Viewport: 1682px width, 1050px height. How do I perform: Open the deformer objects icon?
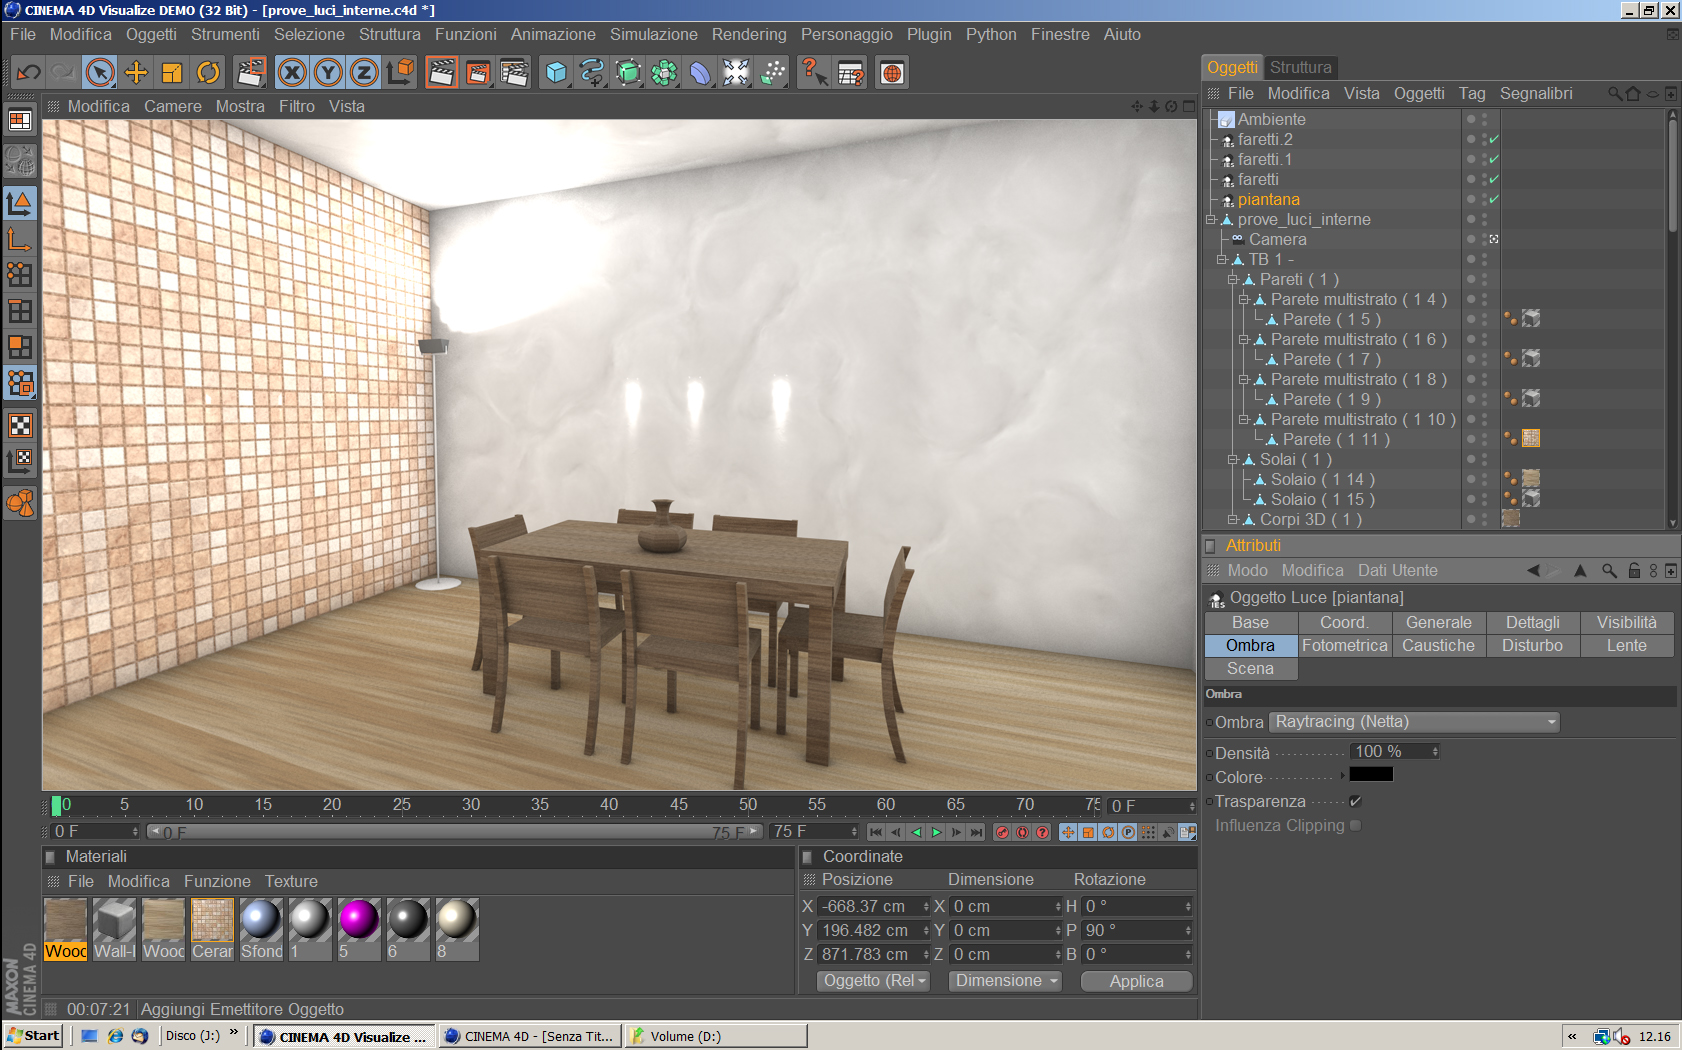tap(700, 72)
